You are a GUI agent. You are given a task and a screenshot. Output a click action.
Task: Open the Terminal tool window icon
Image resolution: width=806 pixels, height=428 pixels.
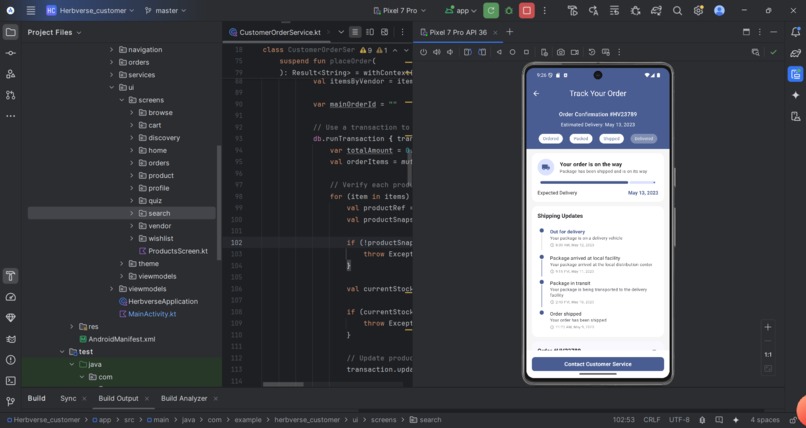click(x=10, y=381)
